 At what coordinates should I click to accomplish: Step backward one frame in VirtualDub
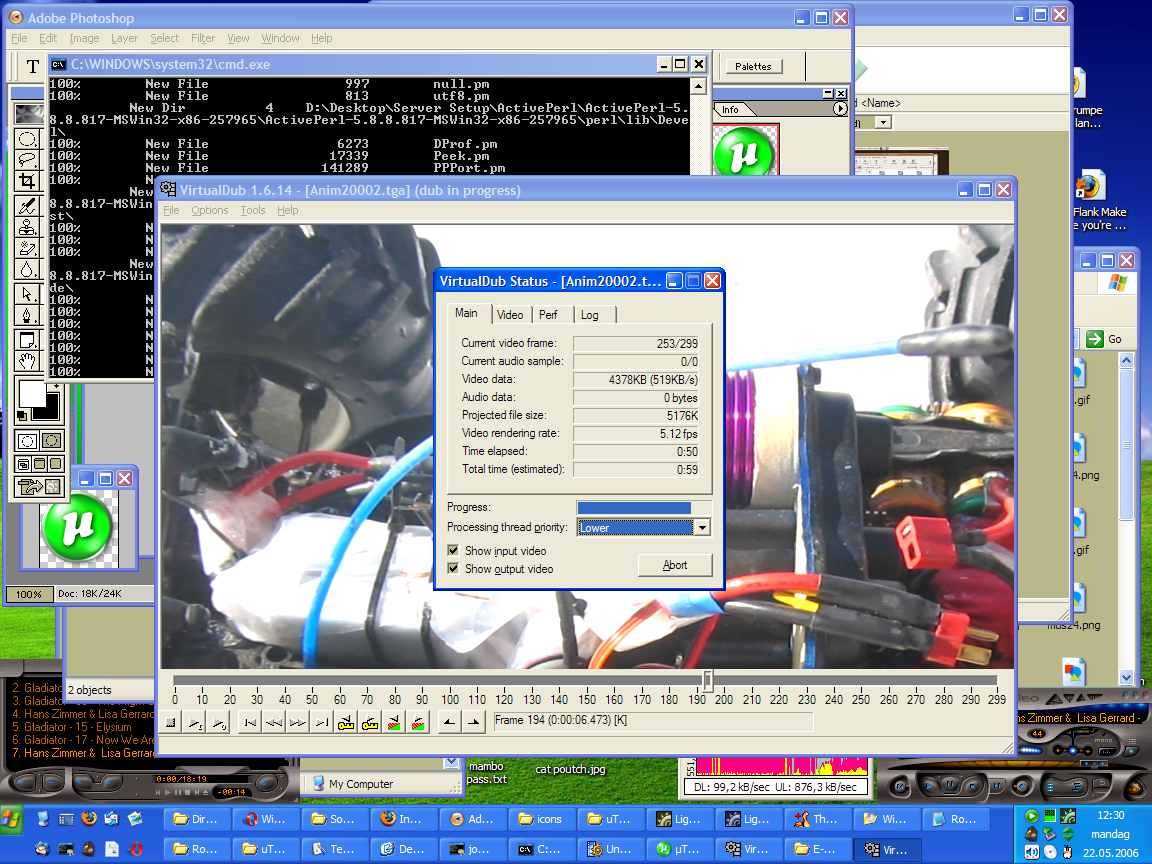pos(274,723)
